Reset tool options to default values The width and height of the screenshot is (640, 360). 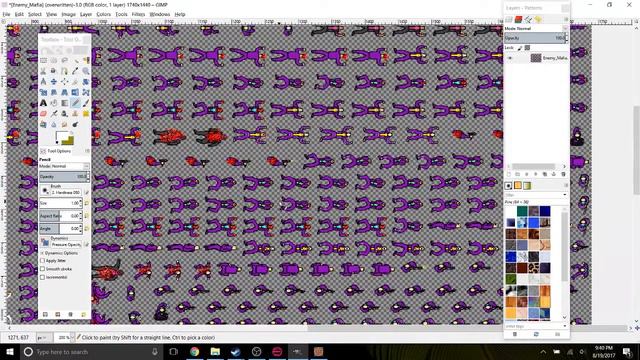83,314
